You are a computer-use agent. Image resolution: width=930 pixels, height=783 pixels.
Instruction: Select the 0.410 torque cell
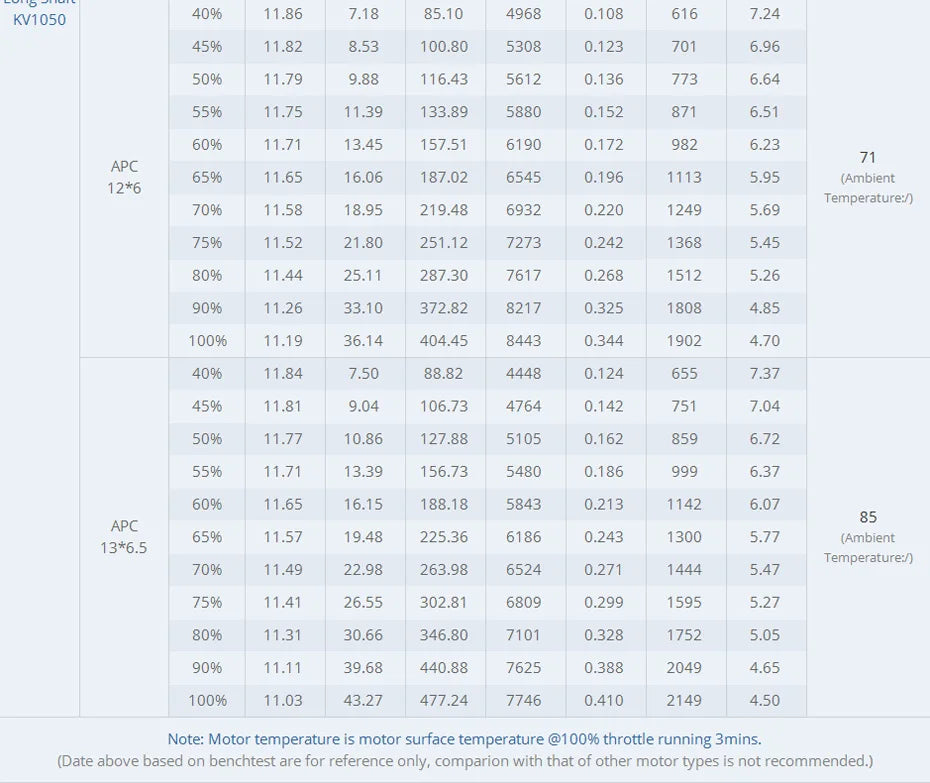click(604, 701)
